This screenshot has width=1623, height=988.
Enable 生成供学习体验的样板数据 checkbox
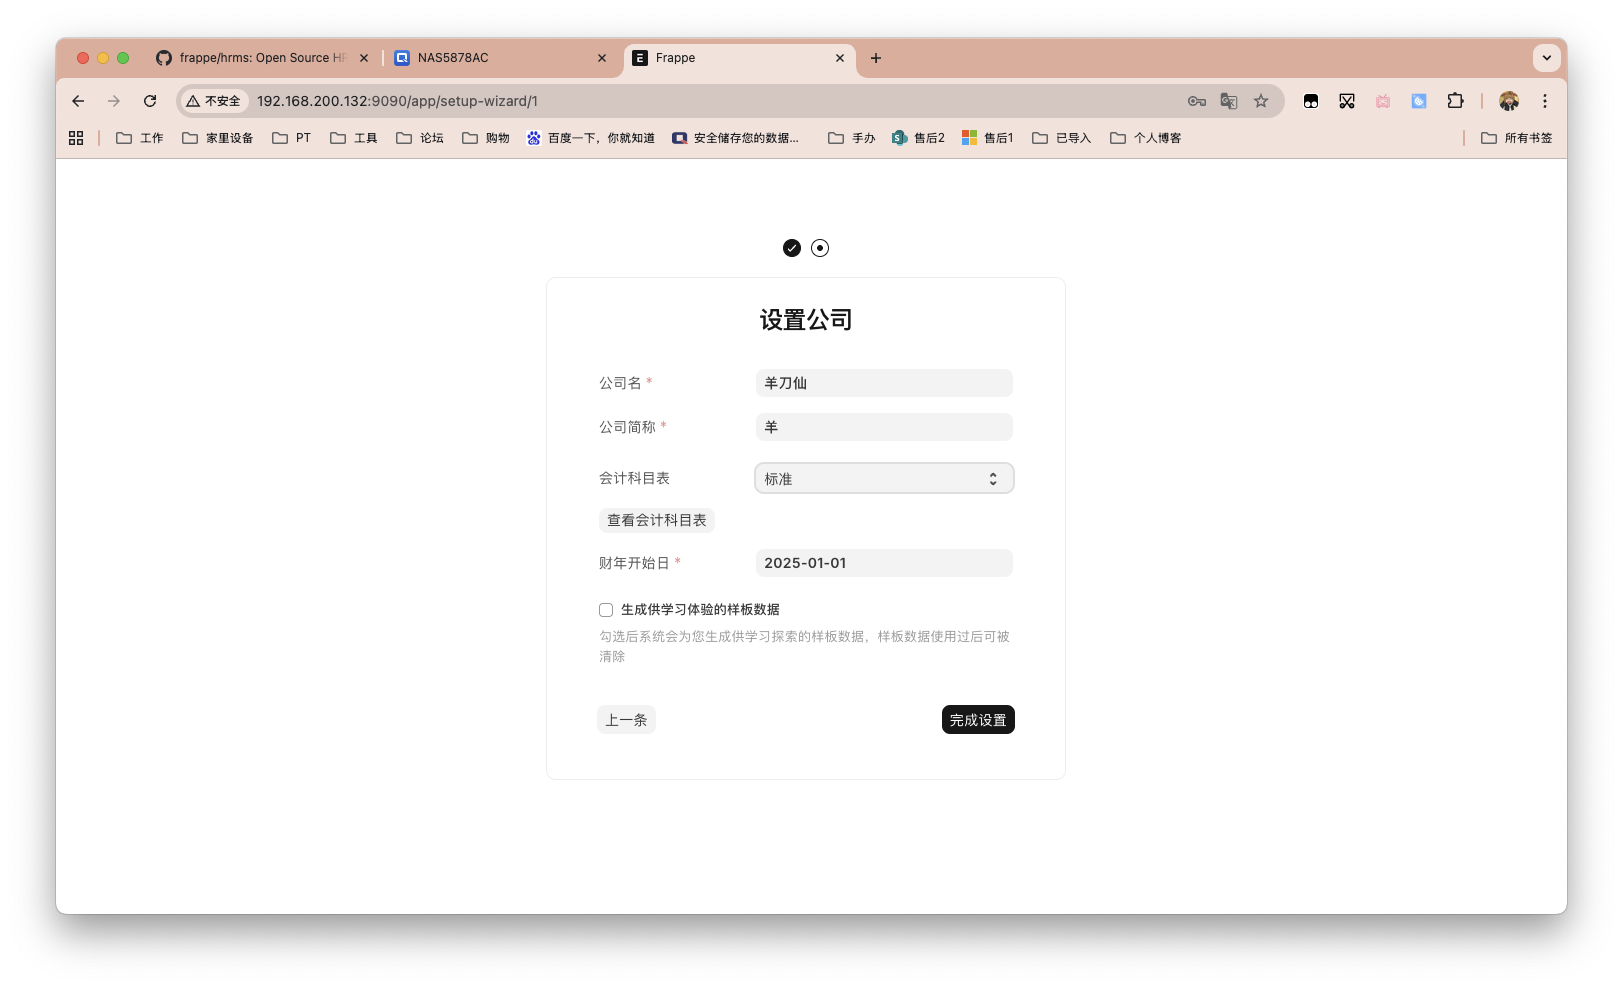(x=606, y=609)
